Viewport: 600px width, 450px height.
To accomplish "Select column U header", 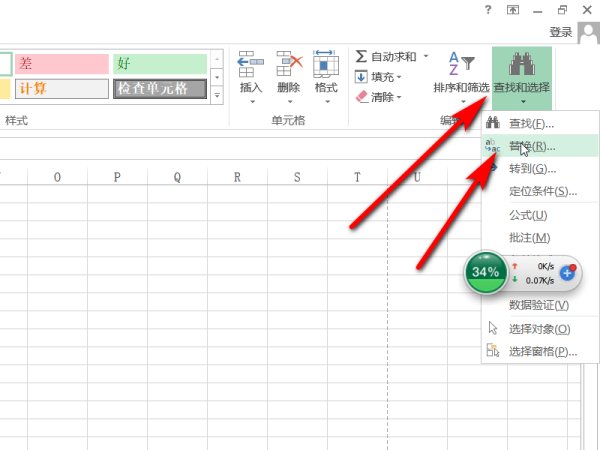I will coord(417,177).
